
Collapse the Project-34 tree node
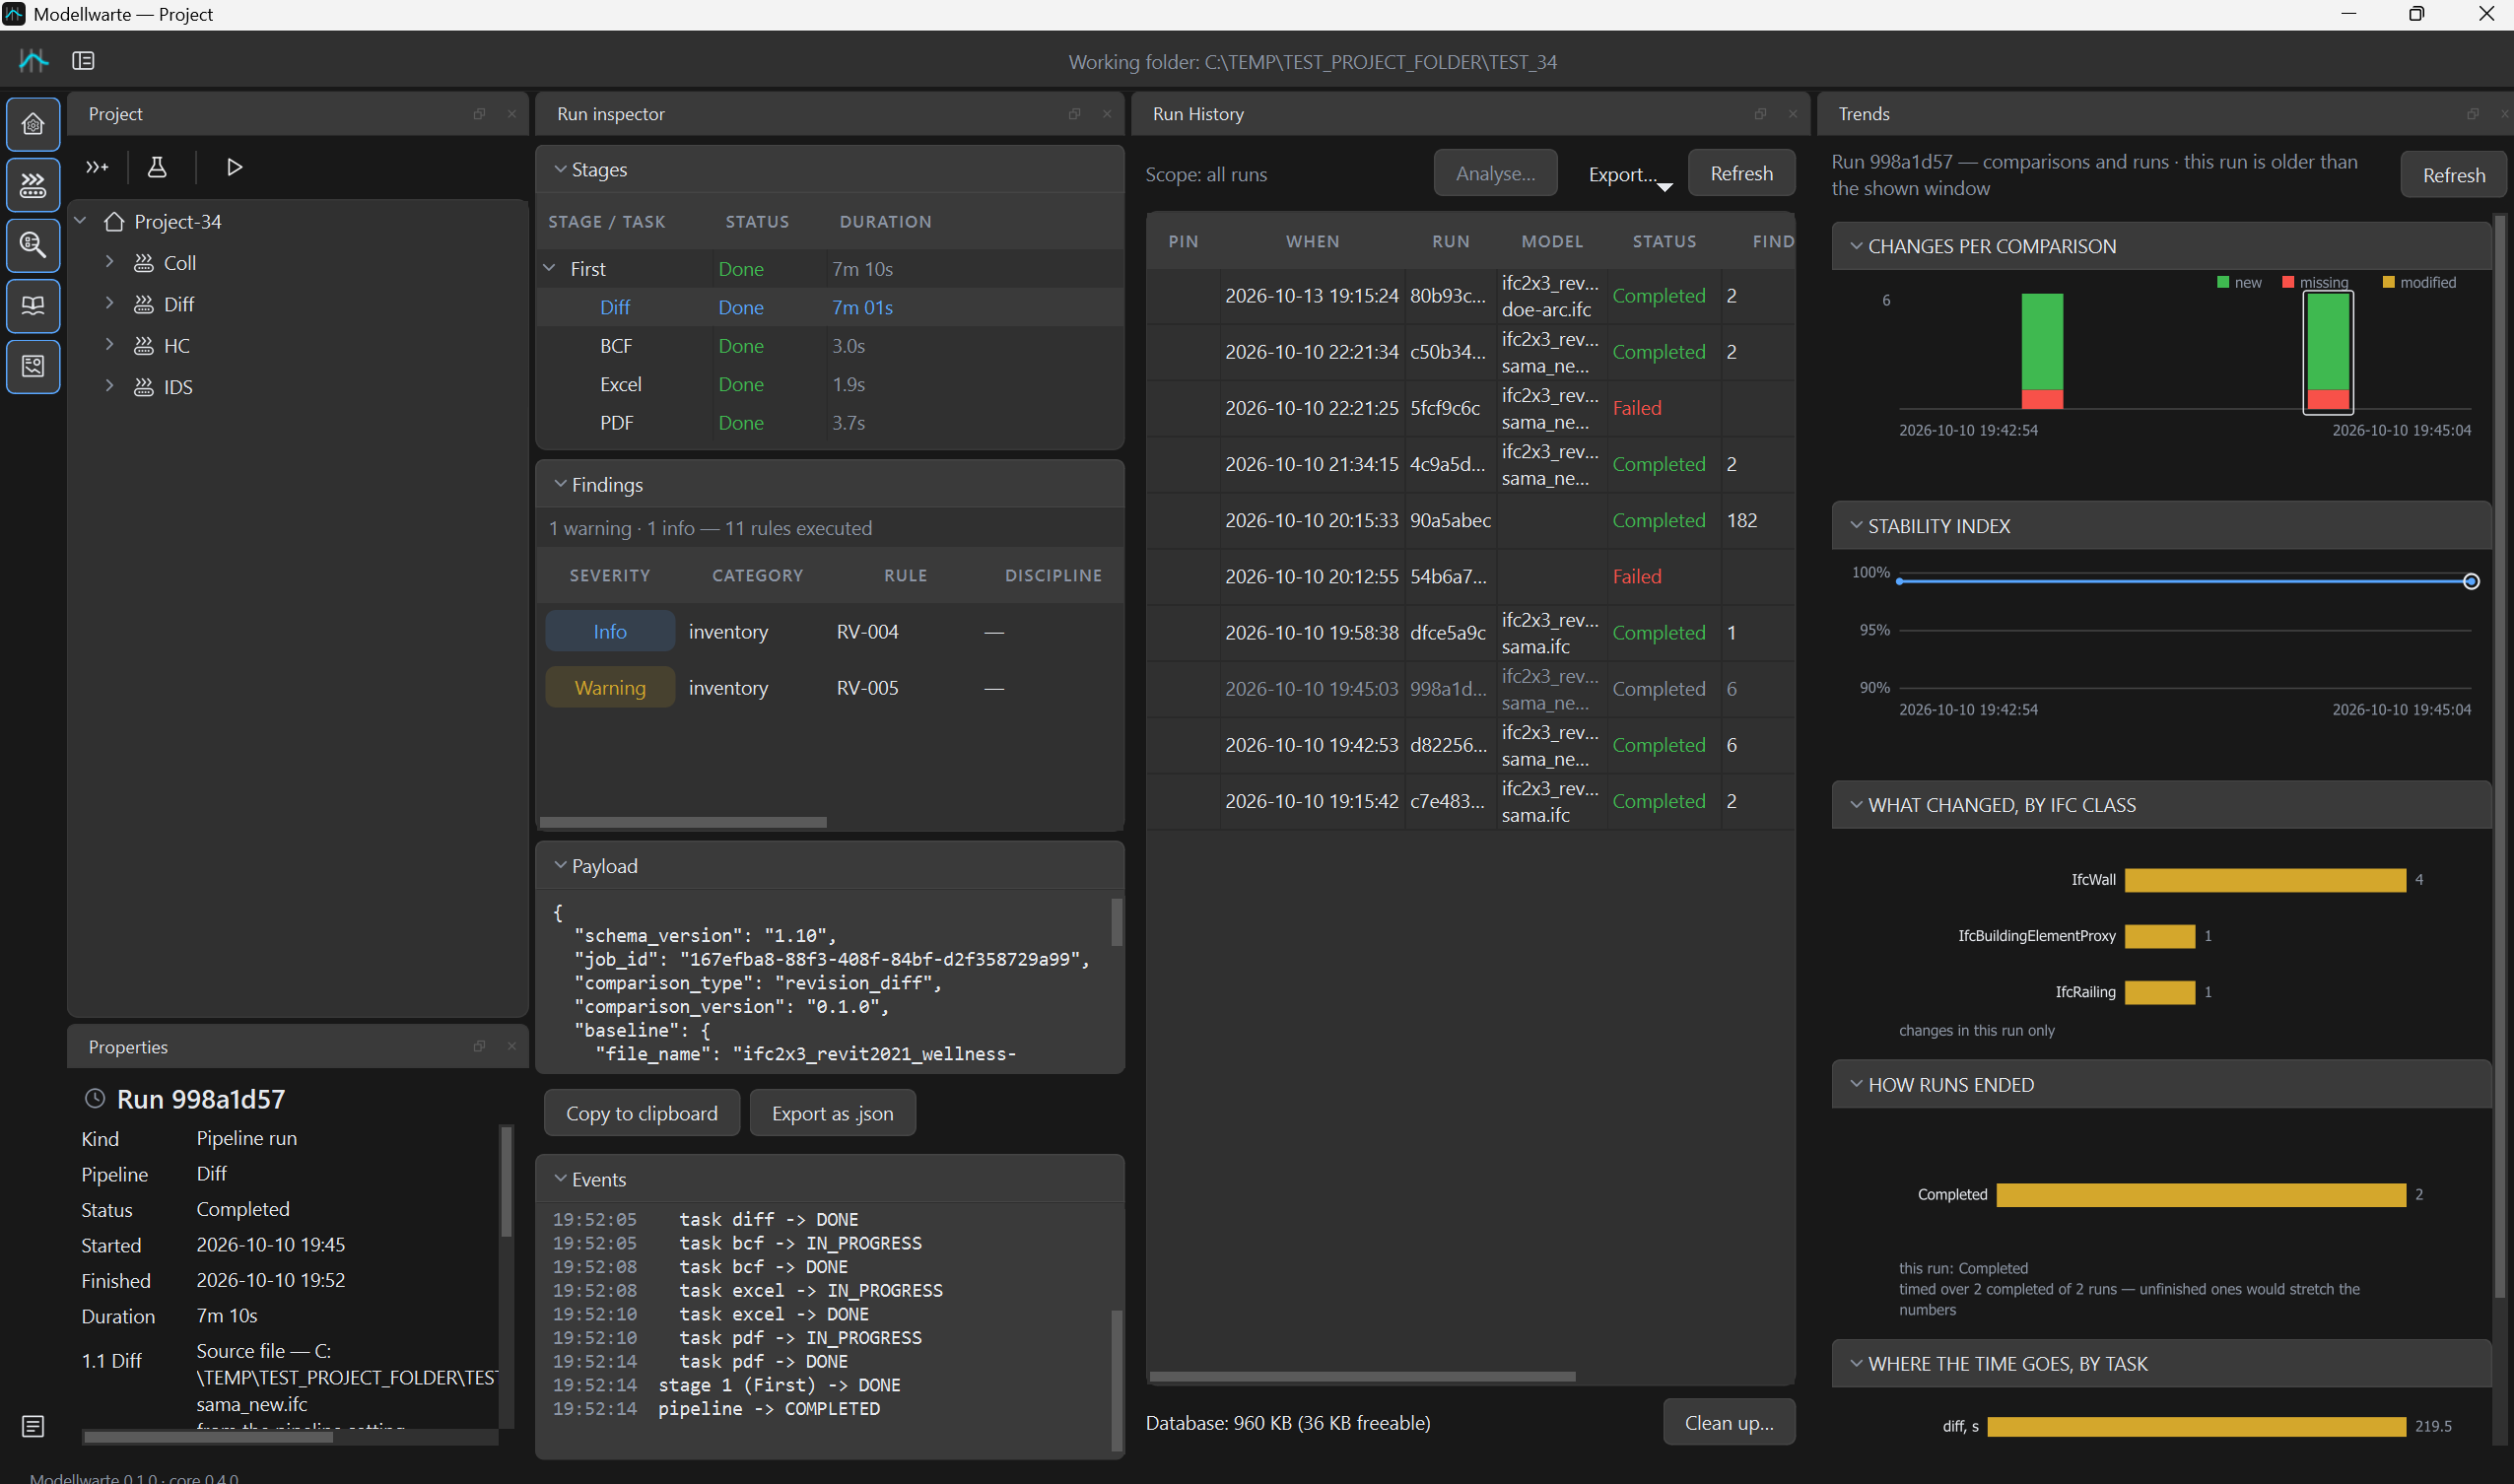81,221
